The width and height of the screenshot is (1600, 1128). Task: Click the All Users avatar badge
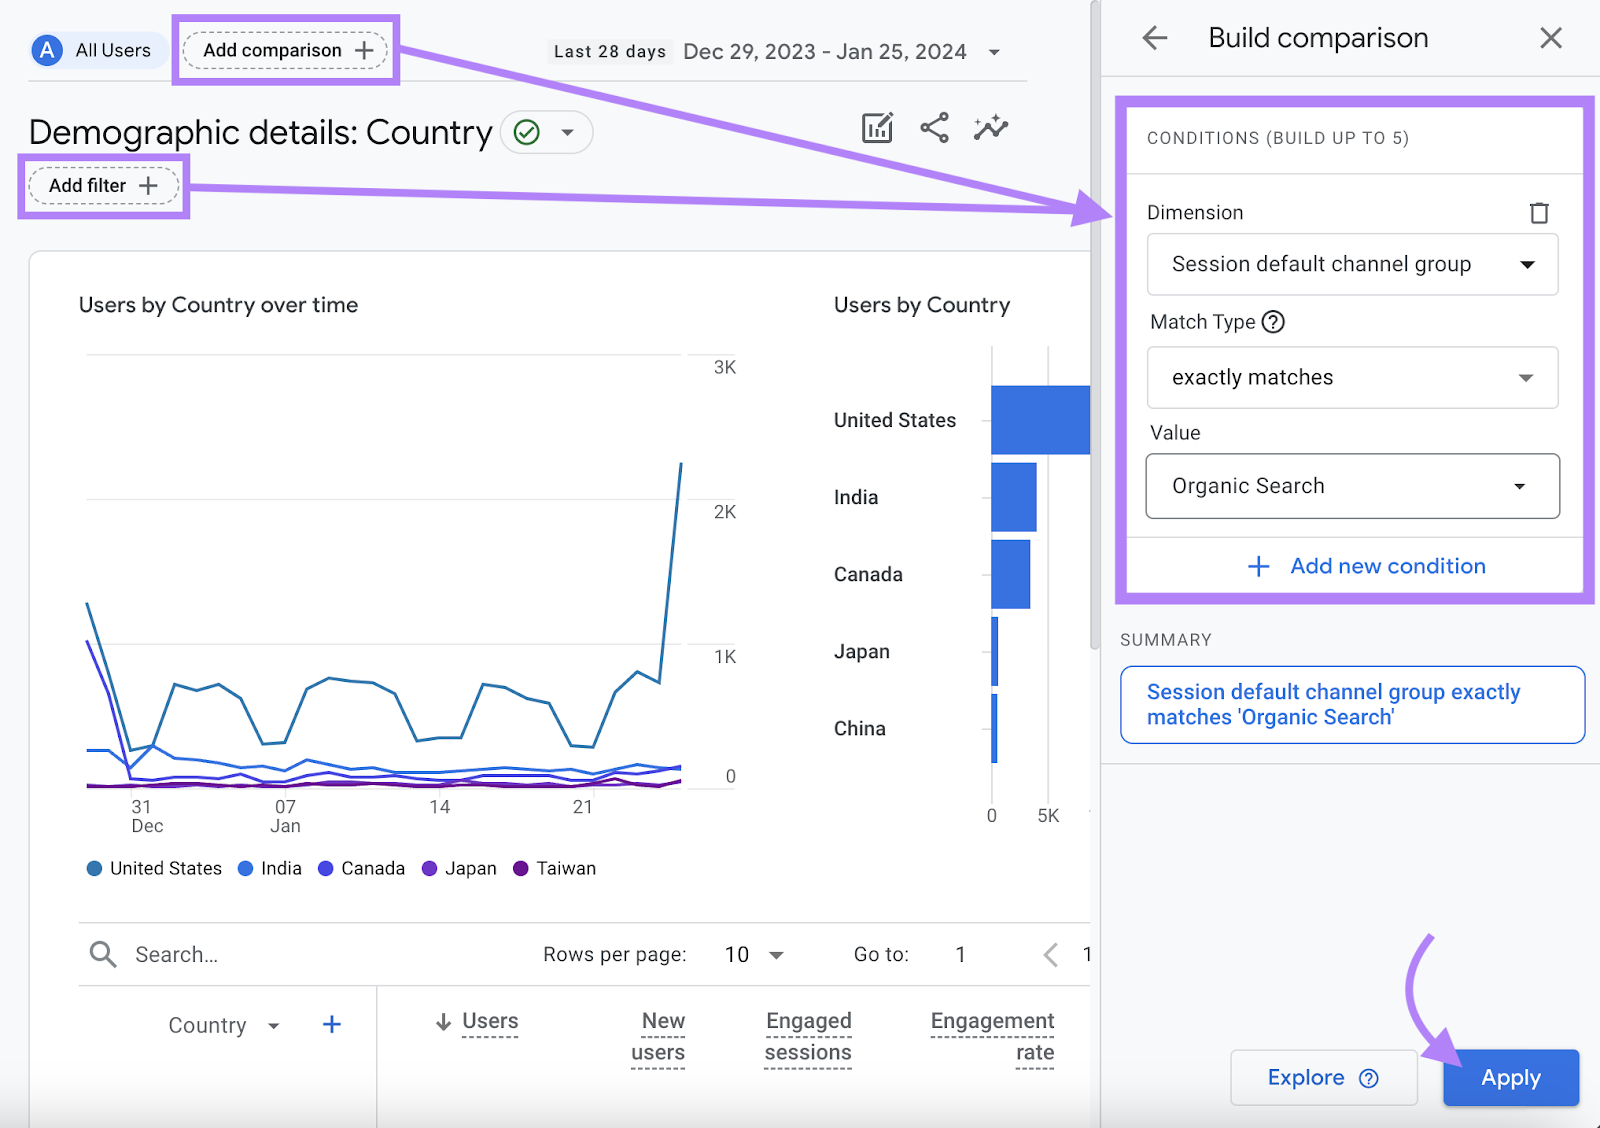[47, 50]
